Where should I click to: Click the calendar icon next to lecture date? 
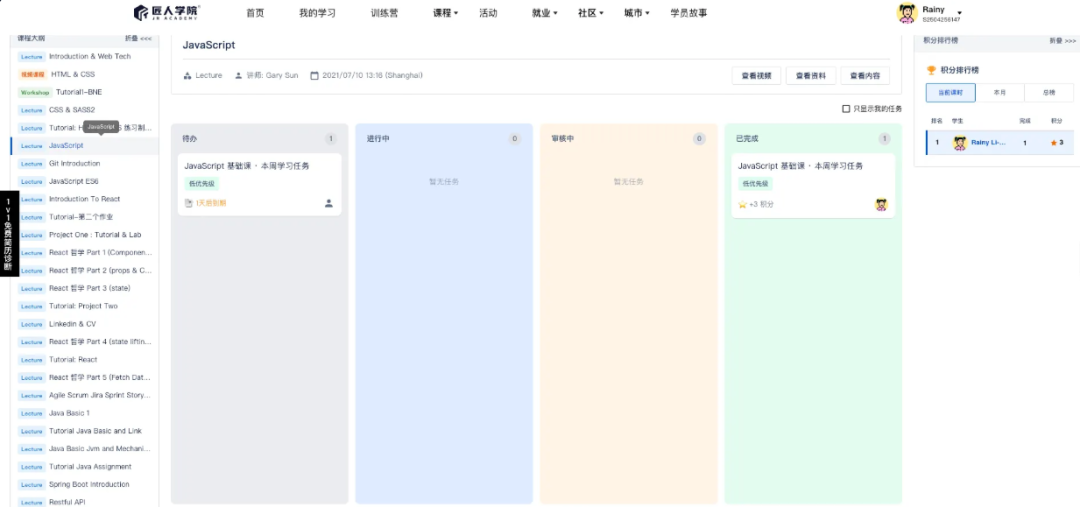(314, 76)
